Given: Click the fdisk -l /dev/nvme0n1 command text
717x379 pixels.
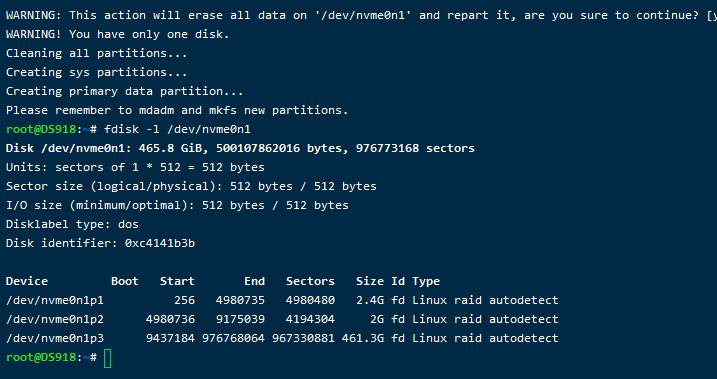Looking at the screenshot, I should click(x=177, y=129).
